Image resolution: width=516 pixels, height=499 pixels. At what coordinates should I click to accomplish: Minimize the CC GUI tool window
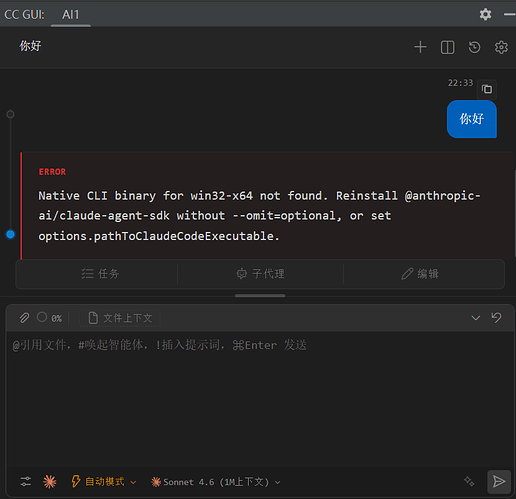[510, 14]
